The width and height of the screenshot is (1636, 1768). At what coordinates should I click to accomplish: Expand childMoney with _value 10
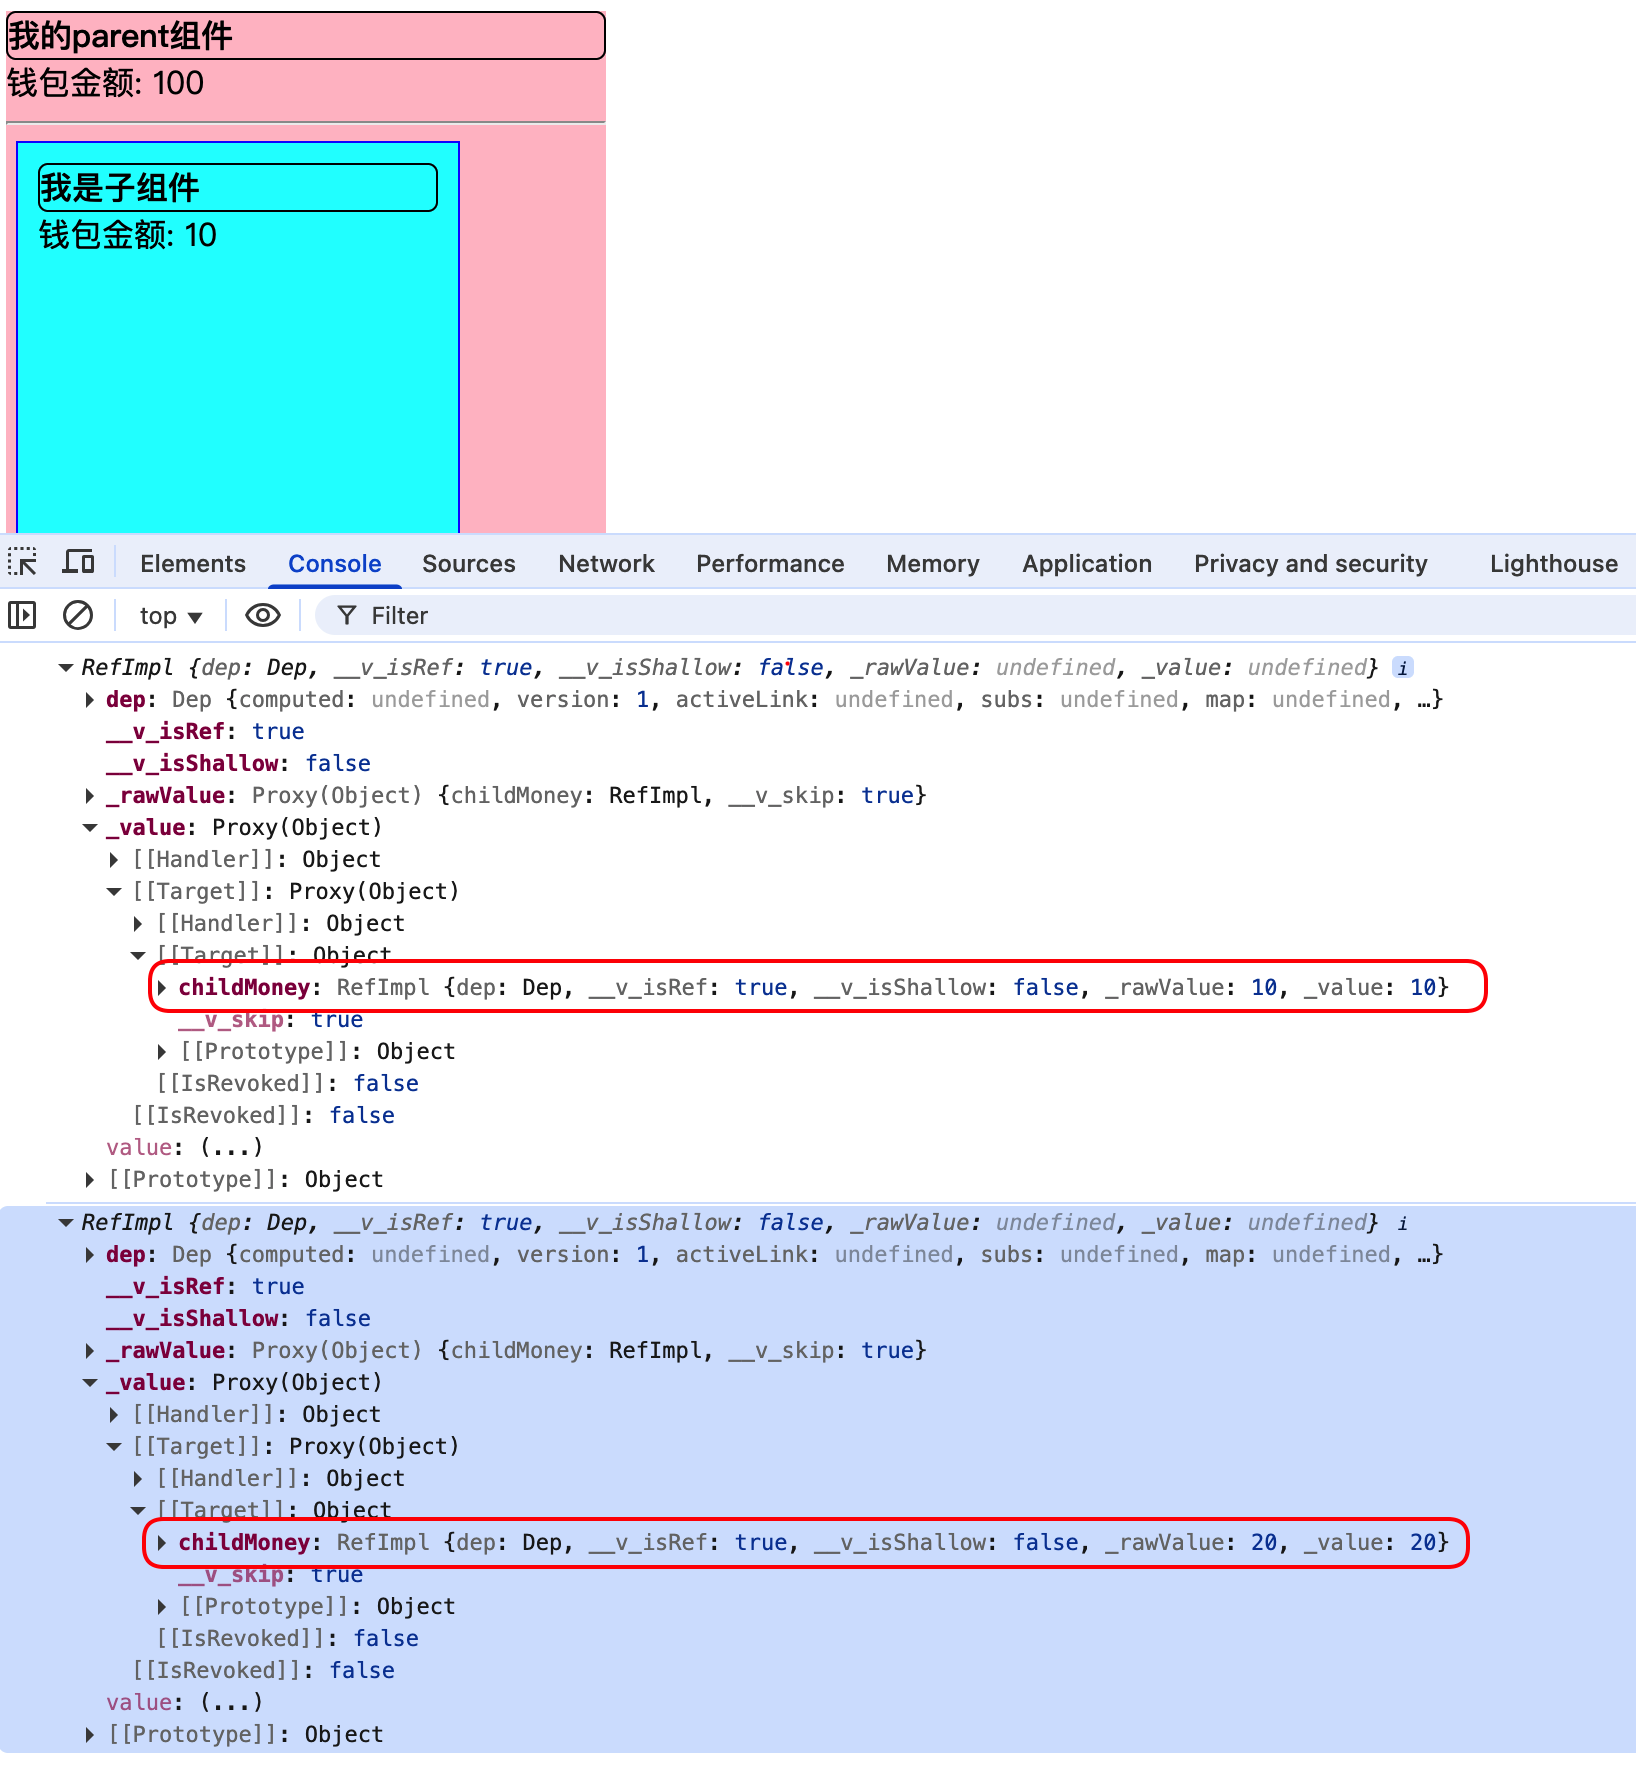pos(162,988)
